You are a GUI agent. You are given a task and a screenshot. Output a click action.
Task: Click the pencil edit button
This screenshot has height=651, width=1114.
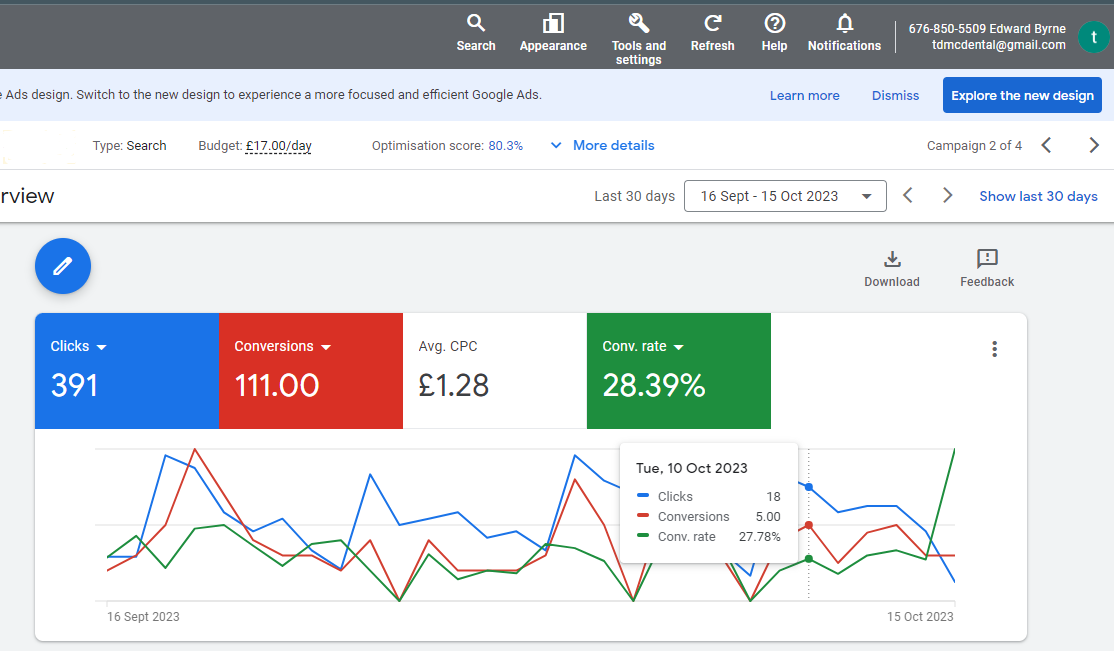62,266
